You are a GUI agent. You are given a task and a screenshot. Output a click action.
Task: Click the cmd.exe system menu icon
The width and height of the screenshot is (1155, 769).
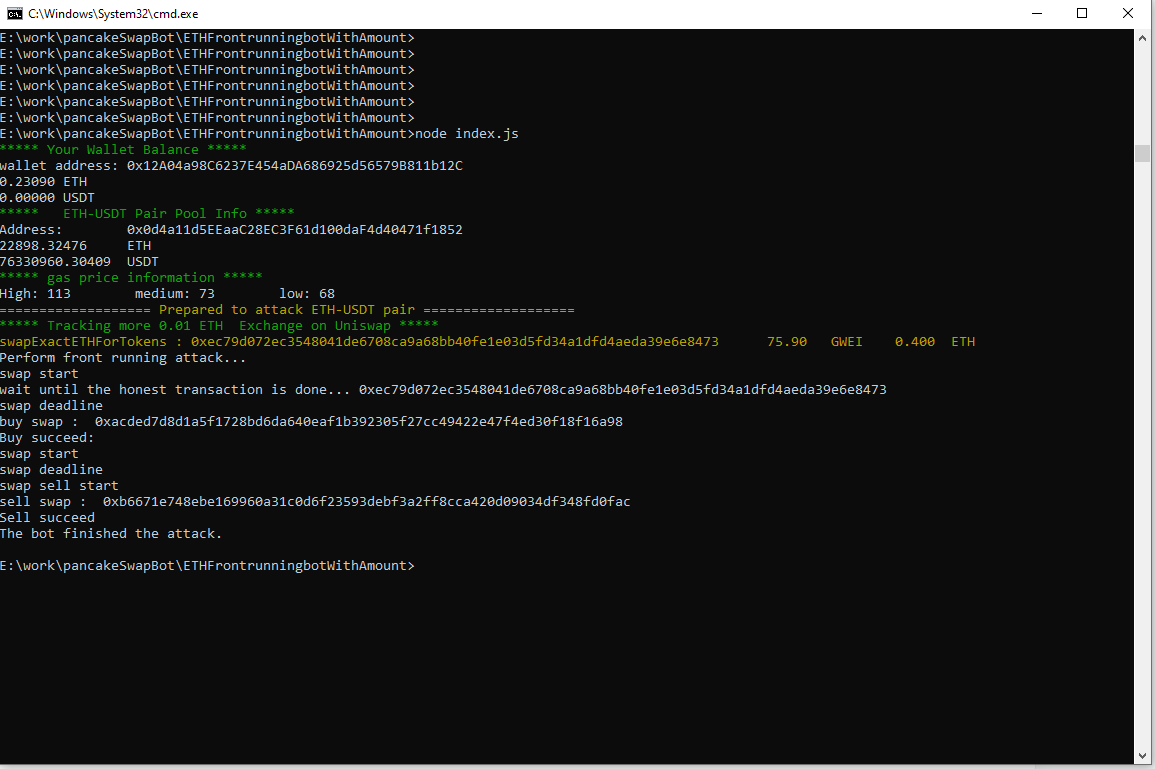(14, 14)
